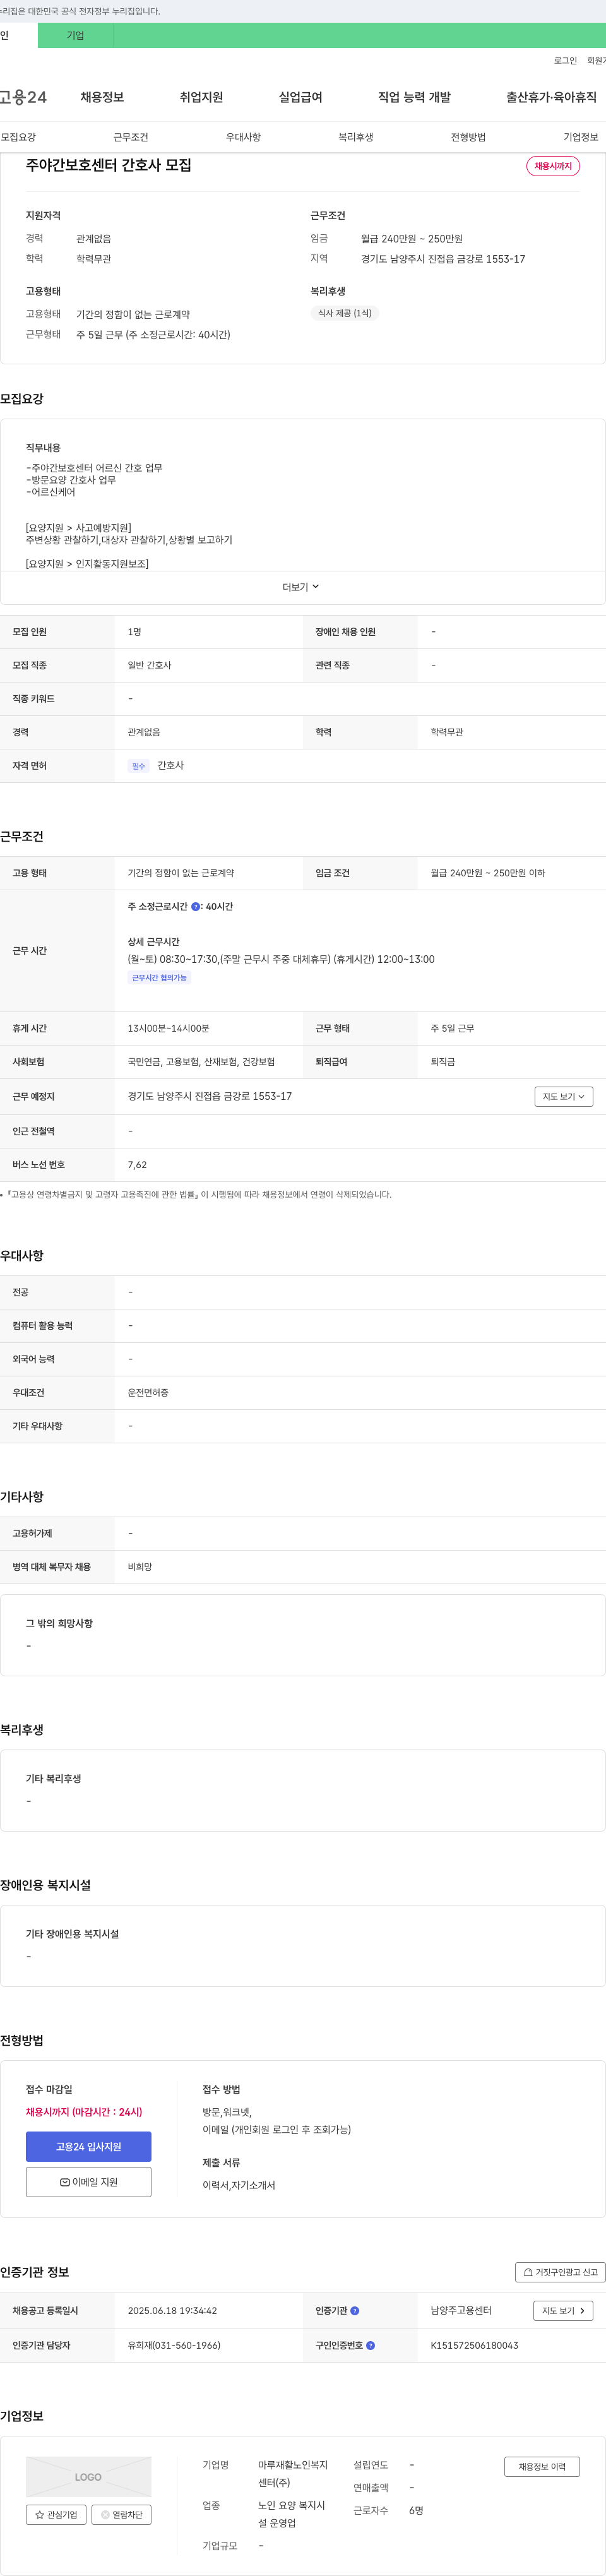Open 지도 보기 dropdown for 근무 예정지
The height and width of the screenshot is (2576, 606).
(564, 1097)
